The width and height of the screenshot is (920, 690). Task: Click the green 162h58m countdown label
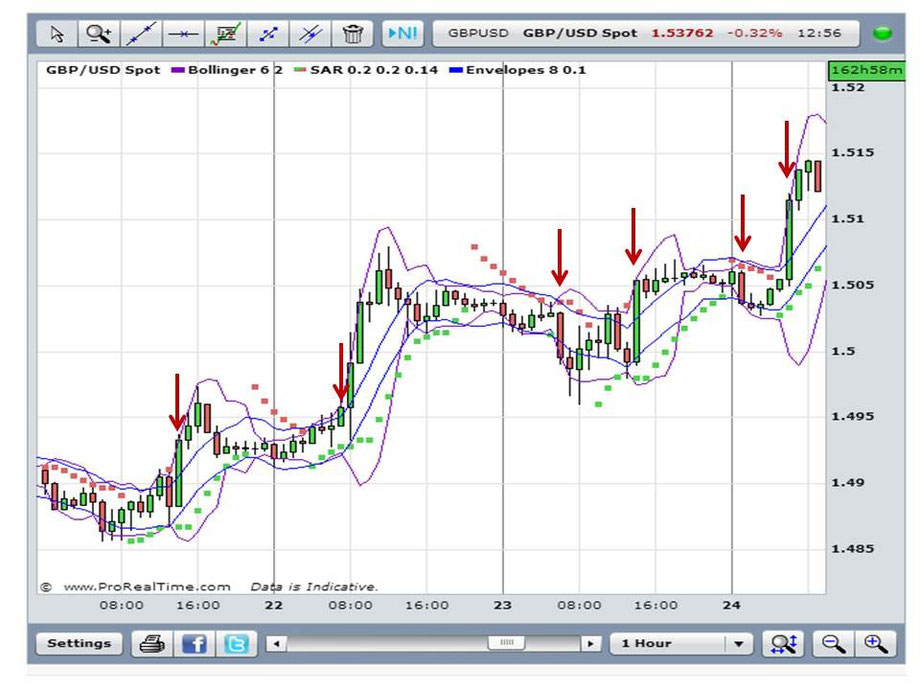(867, 70)
